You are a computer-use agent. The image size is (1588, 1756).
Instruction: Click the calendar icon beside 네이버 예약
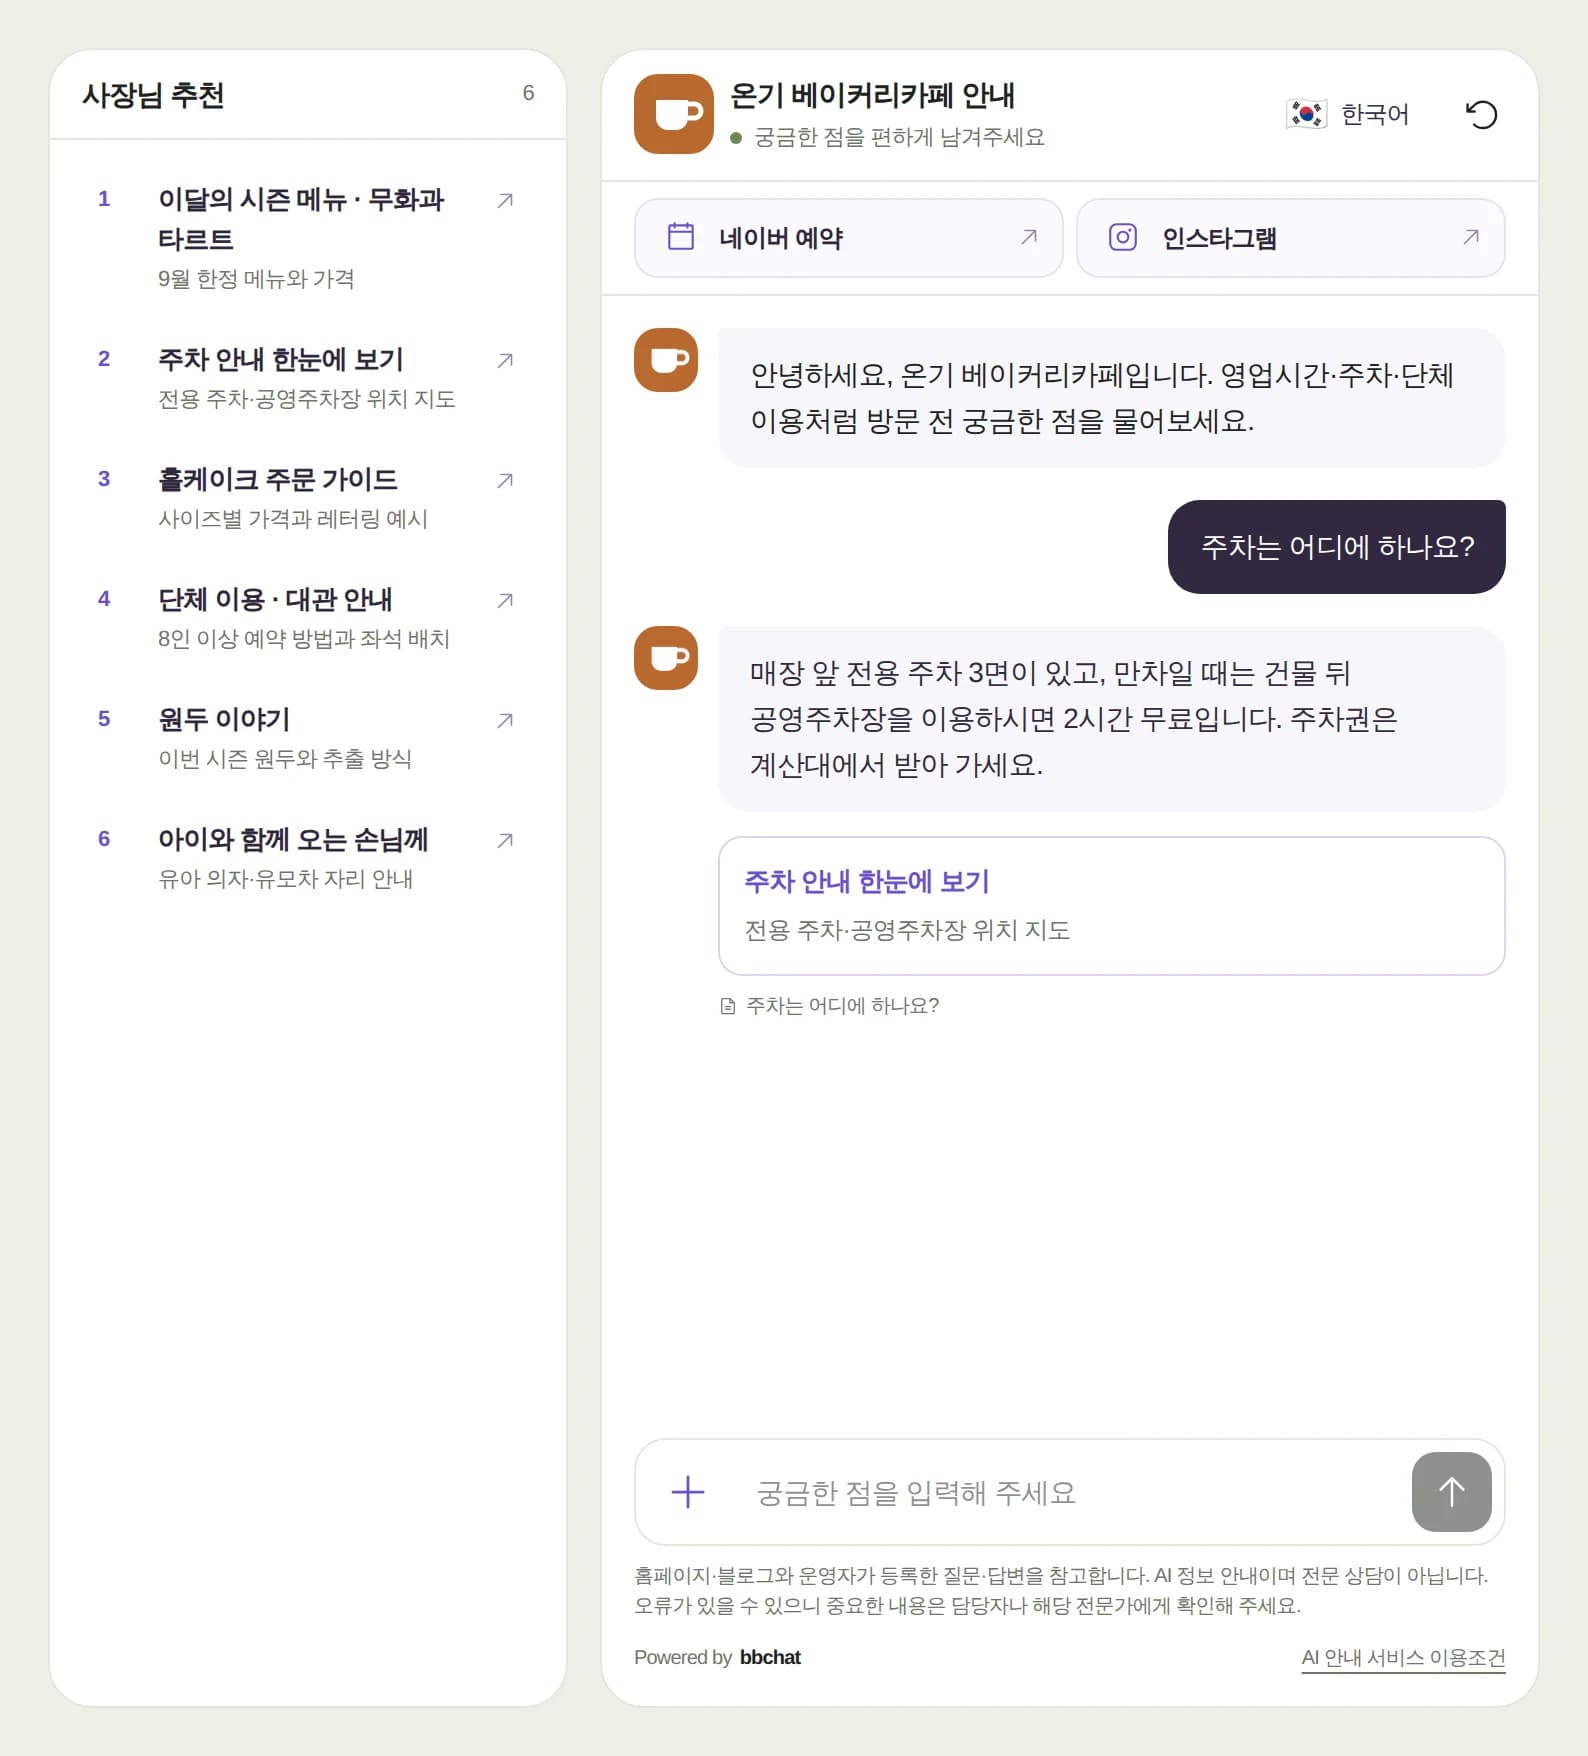[x=681, y=237]
